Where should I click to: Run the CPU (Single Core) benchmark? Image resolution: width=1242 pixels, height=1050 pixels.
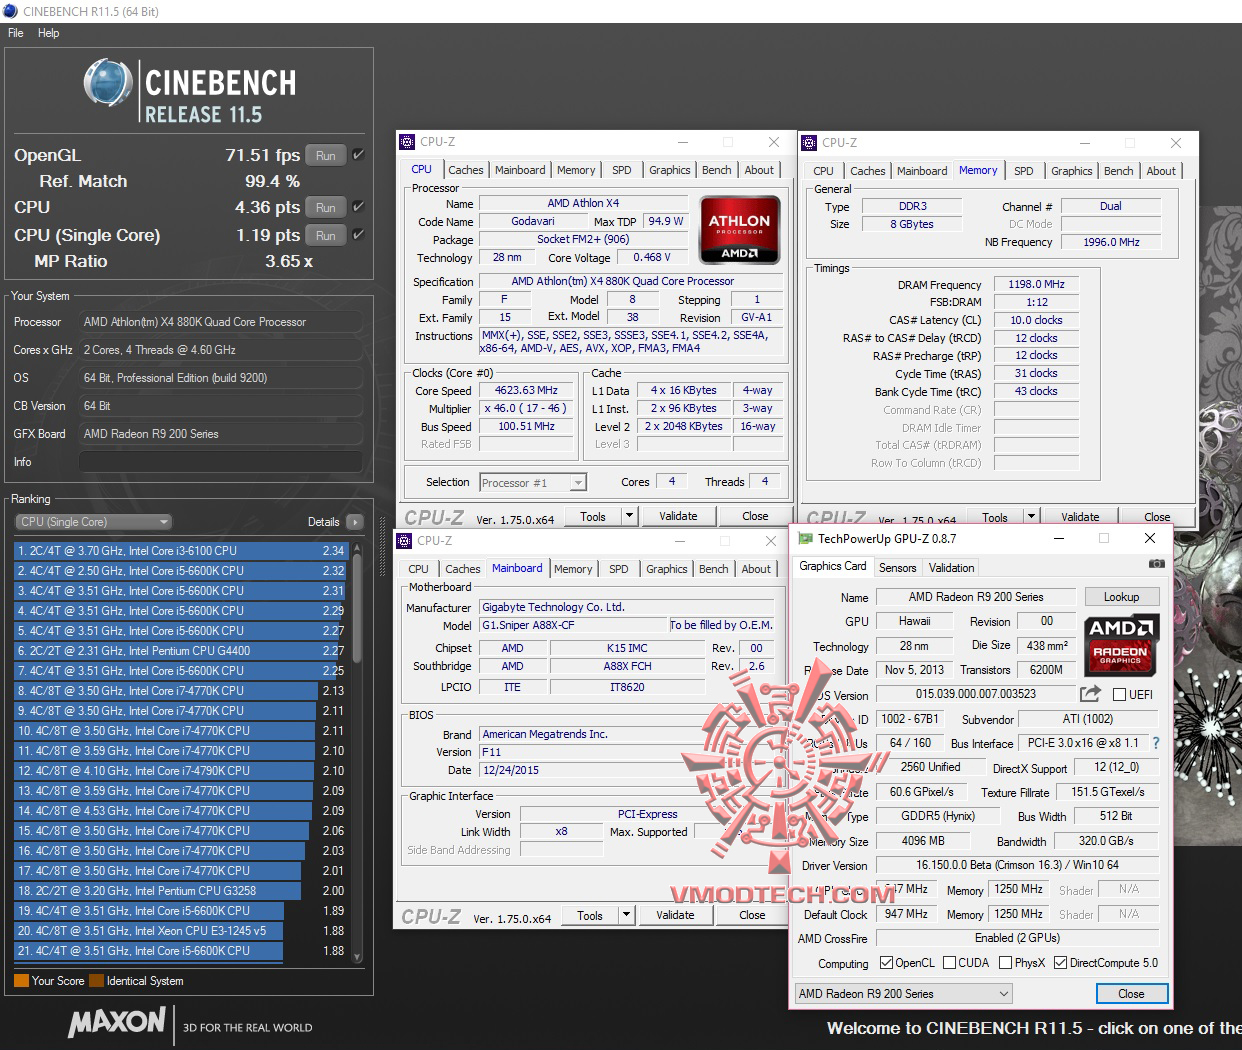(x=326, y=235)
